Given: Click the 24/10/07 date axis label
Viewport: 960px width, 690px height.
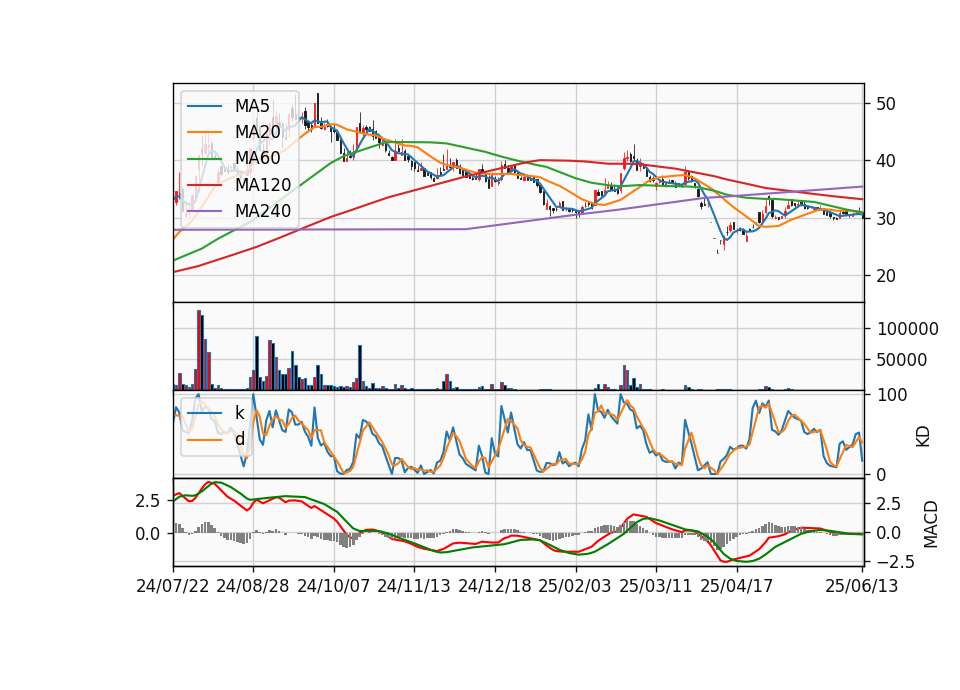Looking at the screenshot, I should point(334,586).
